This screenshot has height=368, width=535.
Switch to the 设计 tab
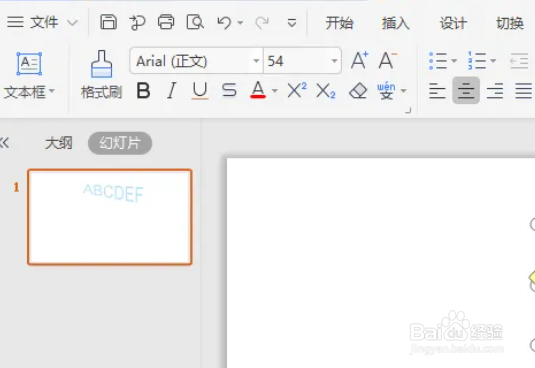click(x=453, y=23)
